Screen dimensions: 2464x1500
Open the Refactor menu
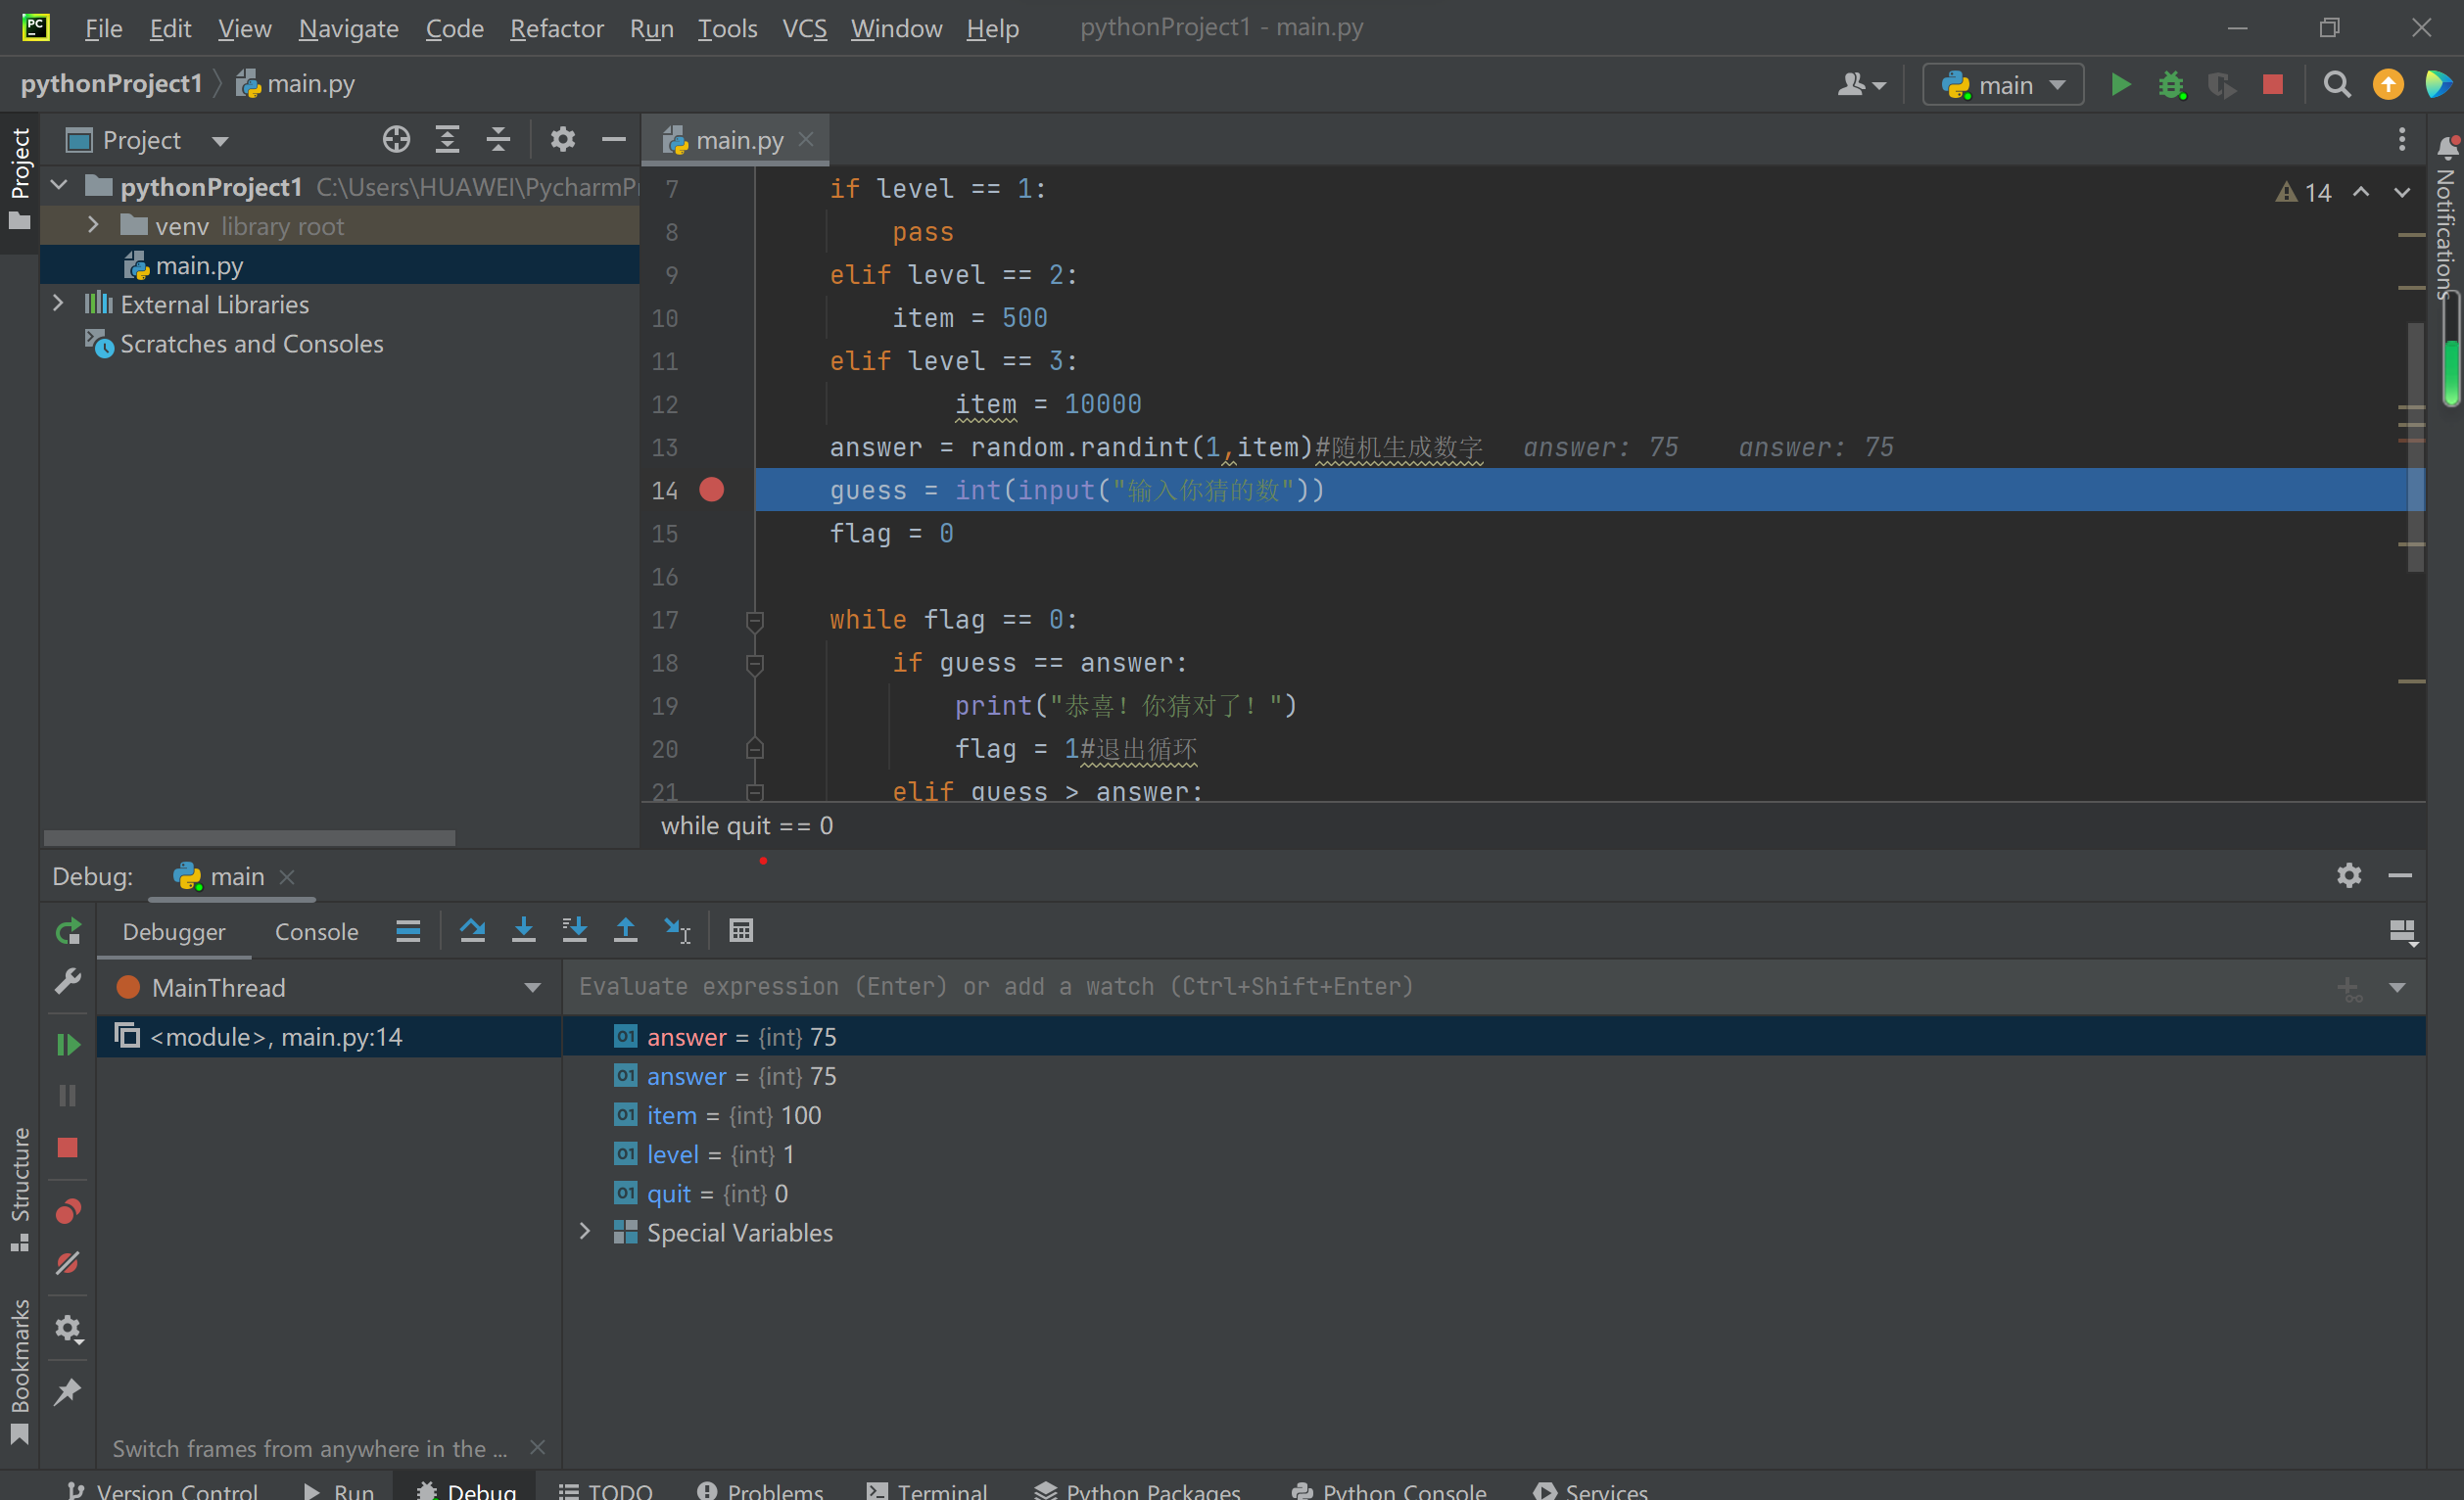click(556, 28)
